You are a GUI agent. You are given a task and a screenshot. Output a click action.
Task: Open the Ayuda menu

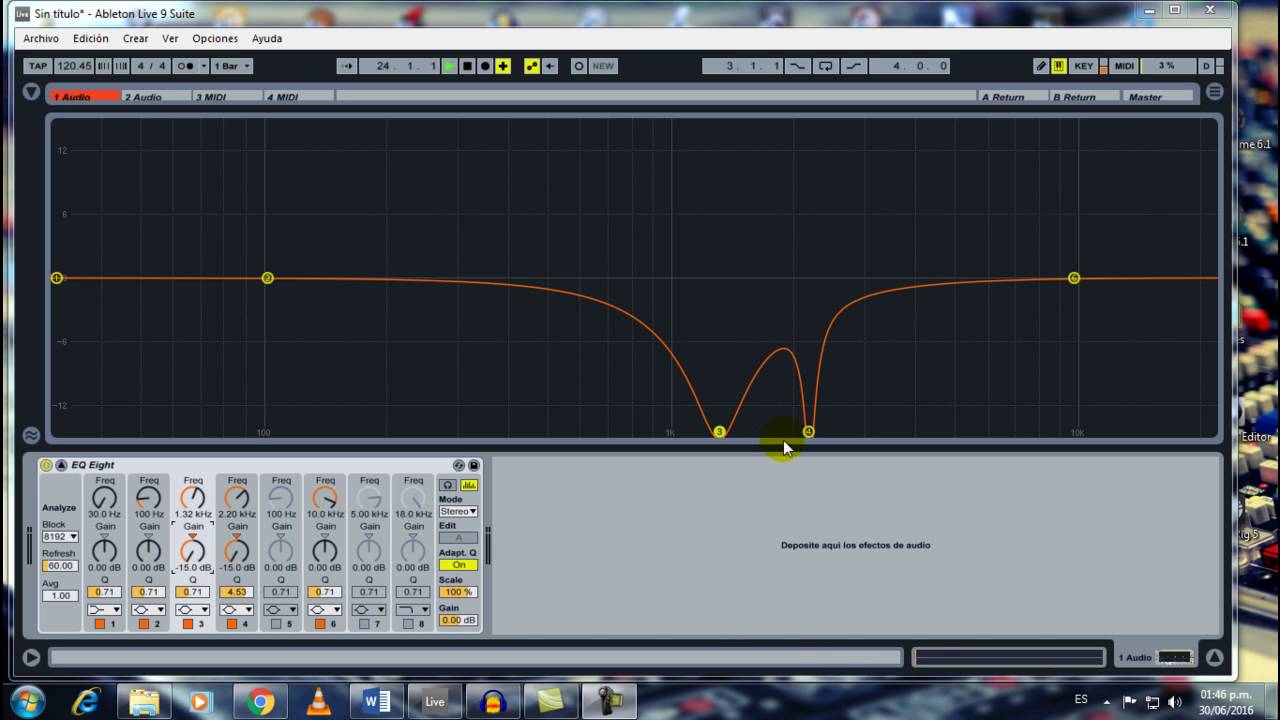coord(267,38)
